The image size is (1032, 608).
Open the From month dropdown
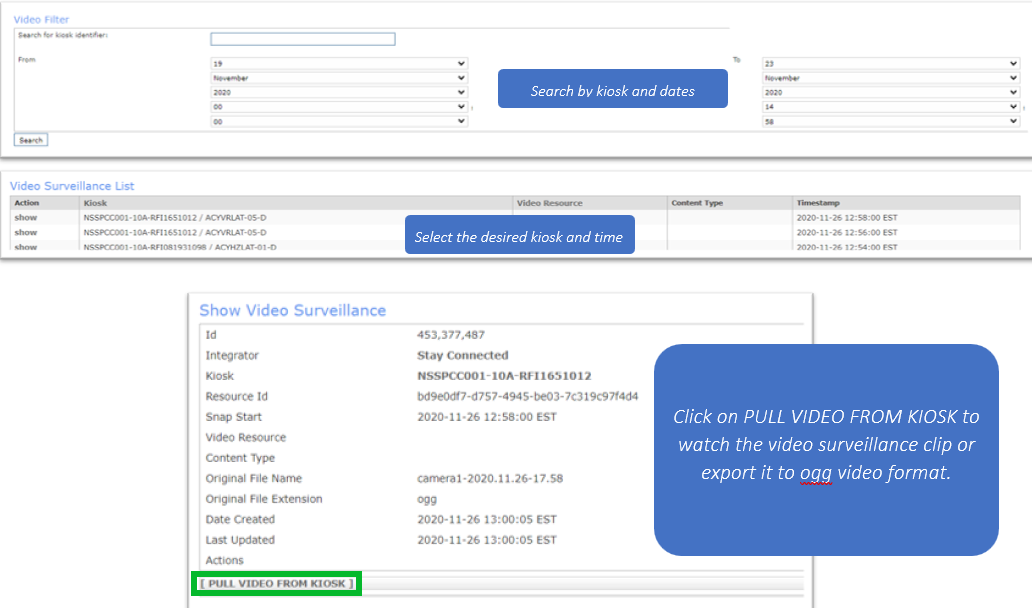click(x=338, y=78)
